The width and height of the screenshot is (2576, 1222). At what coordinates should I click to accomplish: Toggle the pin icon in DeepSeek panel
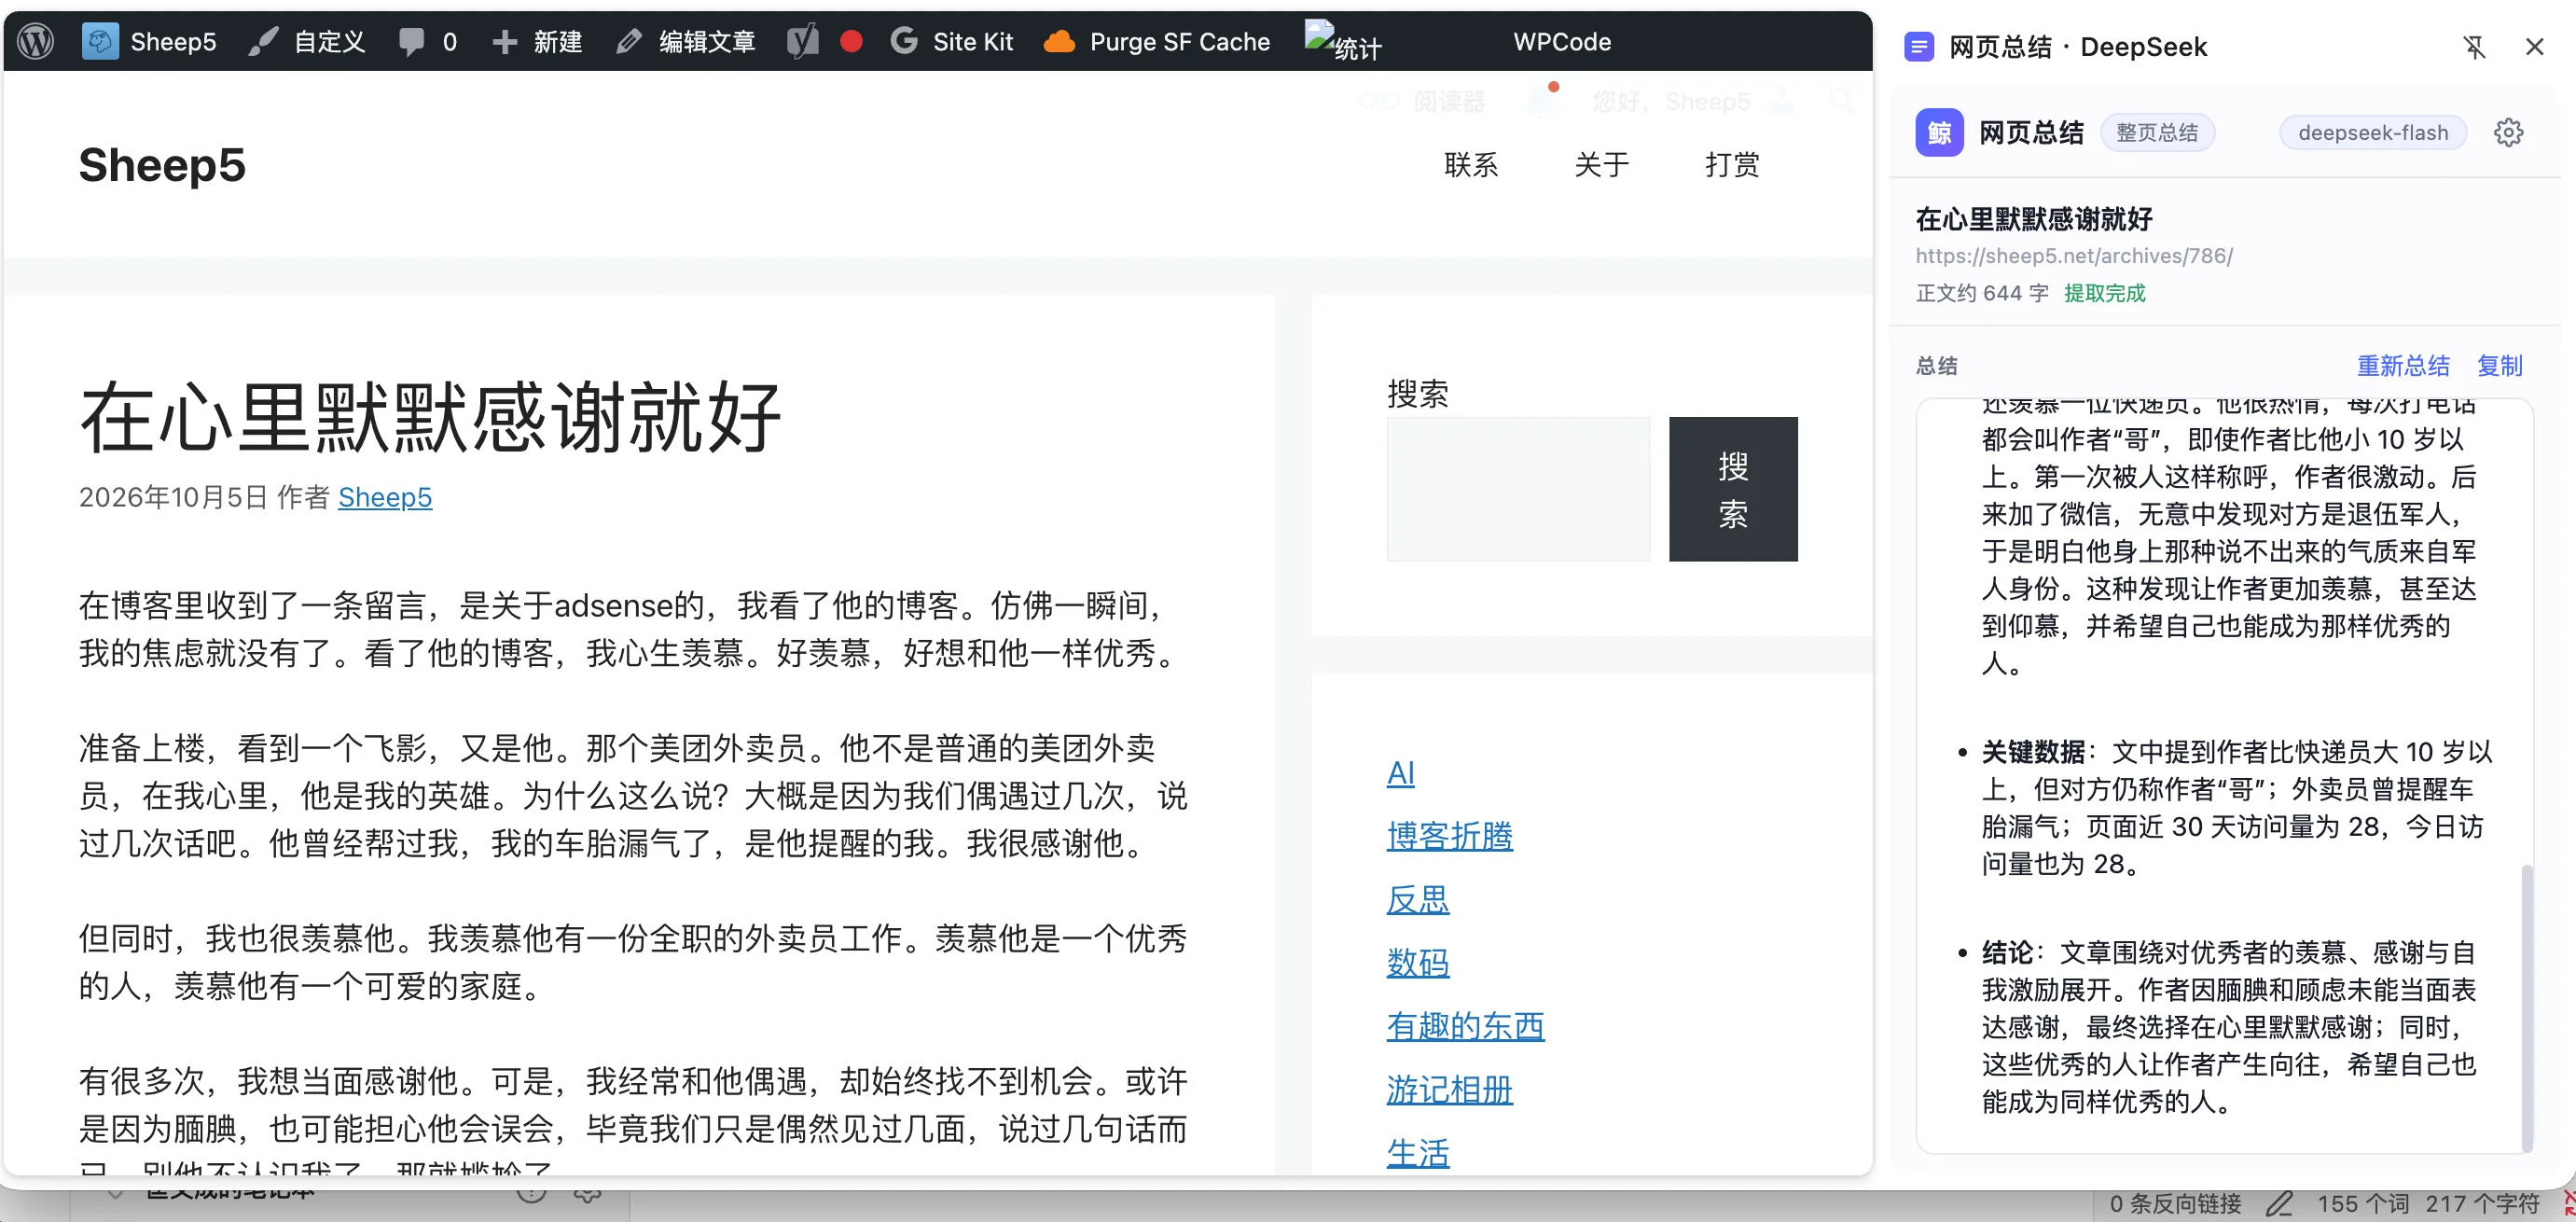pyautogui.click(x=2474, y=47)
